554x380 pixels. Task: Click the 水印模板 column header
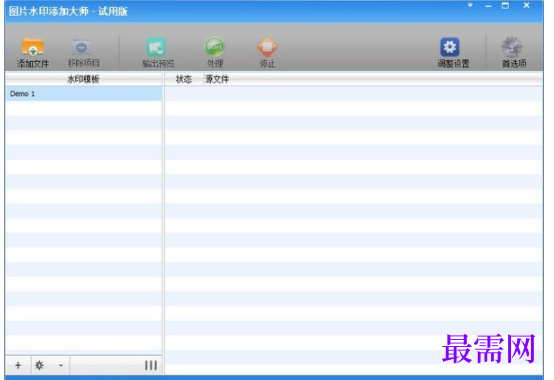[84, 79]
